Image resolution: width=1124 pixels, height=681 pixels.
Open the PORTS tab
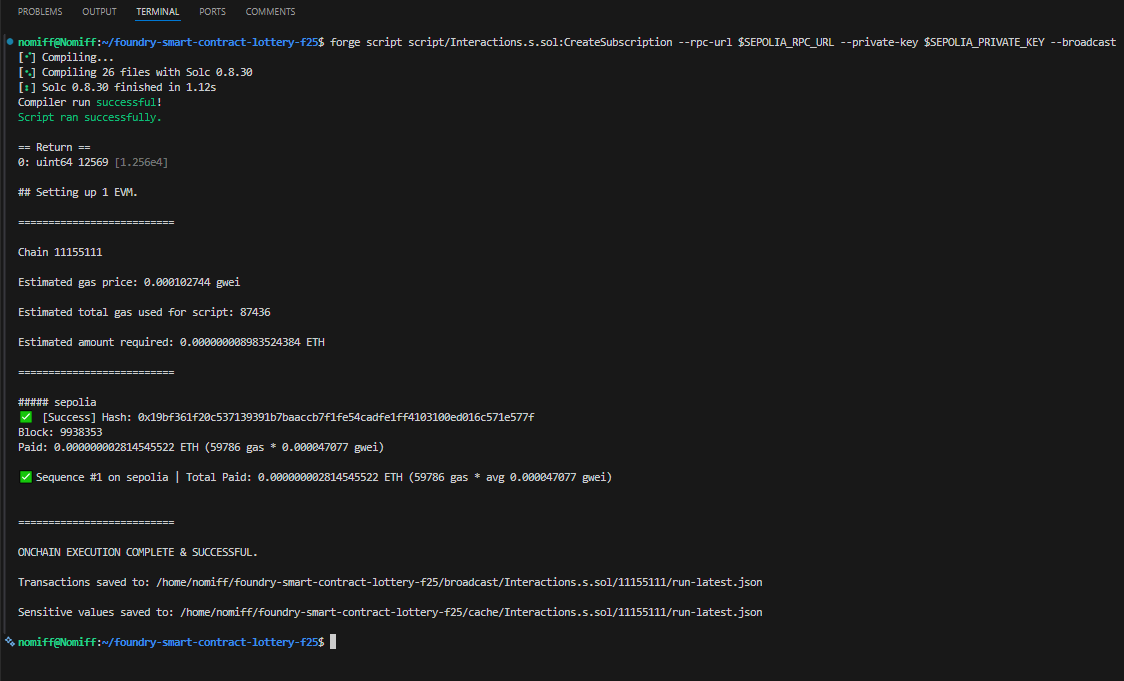pos(212,11)
